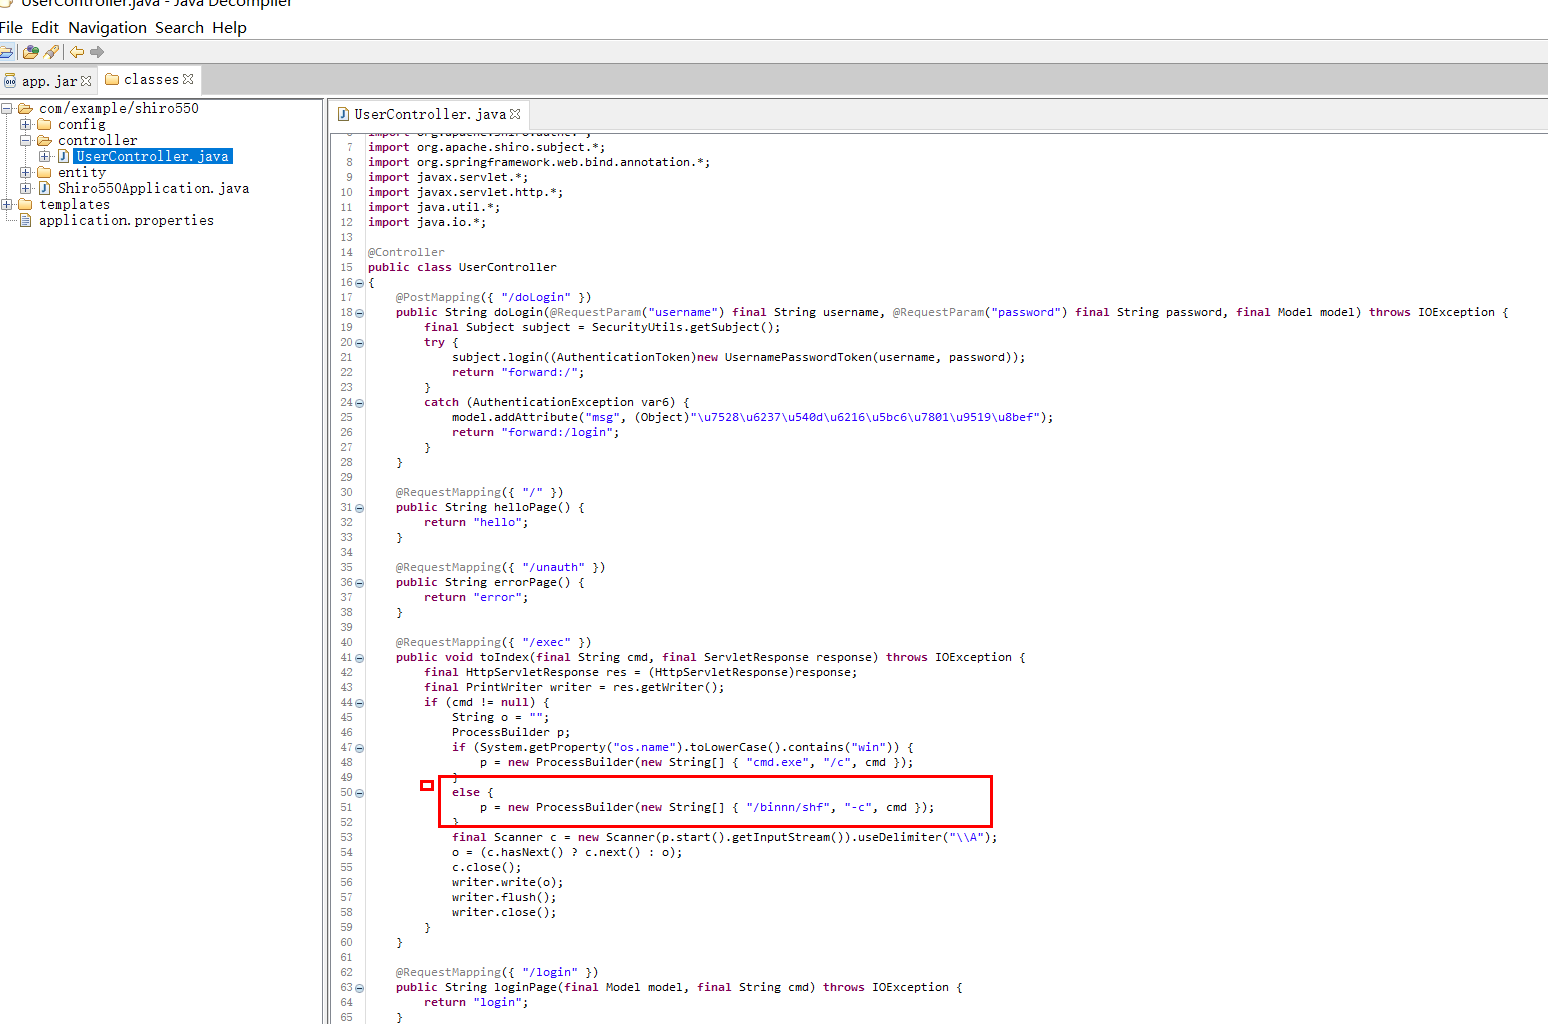
Task: Select com/example/shiro550 in the tree
Action: click(x=119, y=108)
